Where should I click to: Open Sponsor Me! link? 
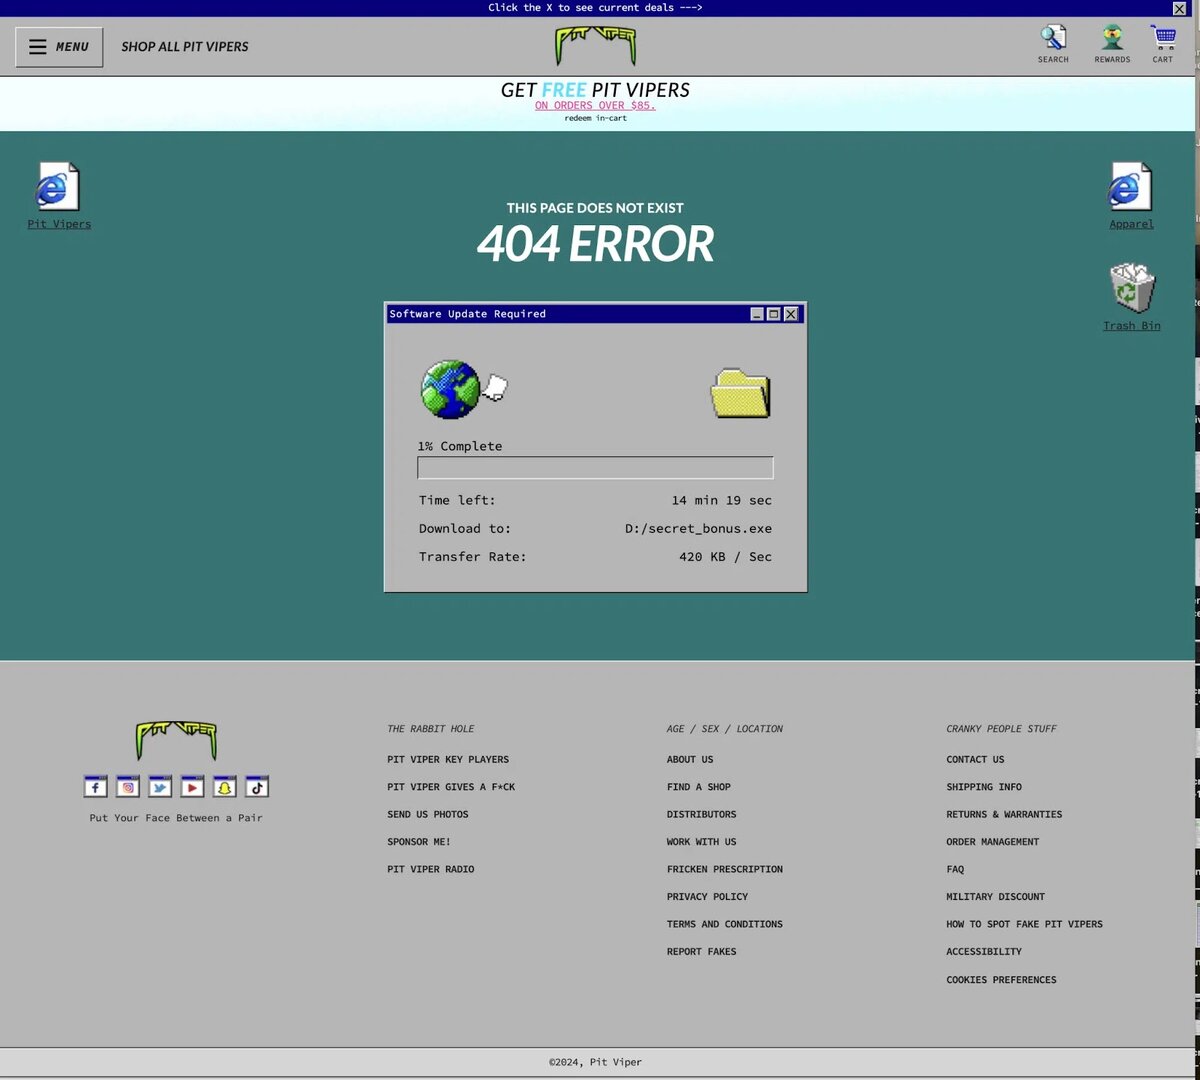pos(419,842)
